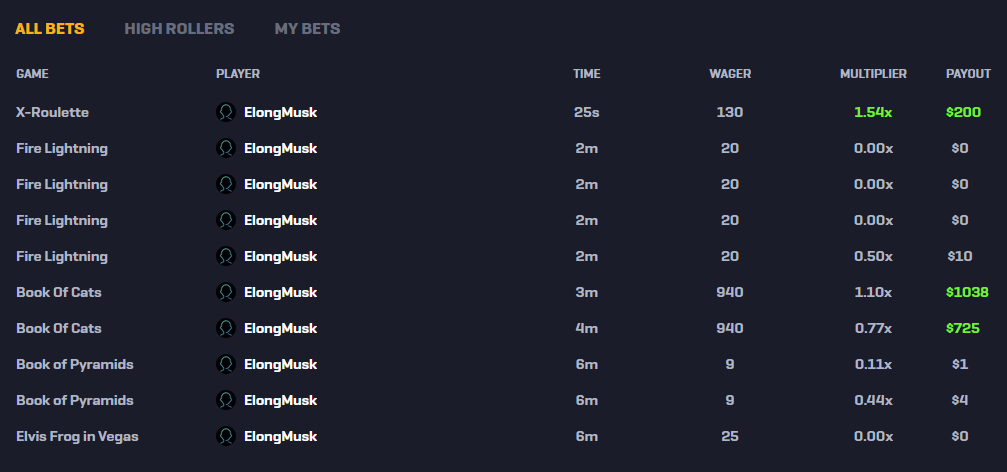
Task: Click avatar icon in Elvis Frog in Vegas row
Action: point(226,436)
